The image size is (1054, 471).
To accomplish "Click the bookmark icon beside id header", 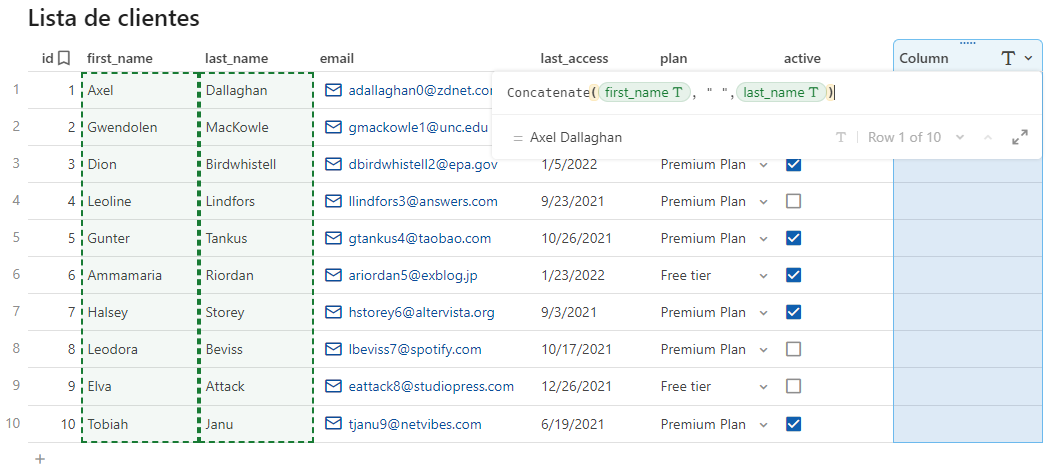I will (64, 58).
